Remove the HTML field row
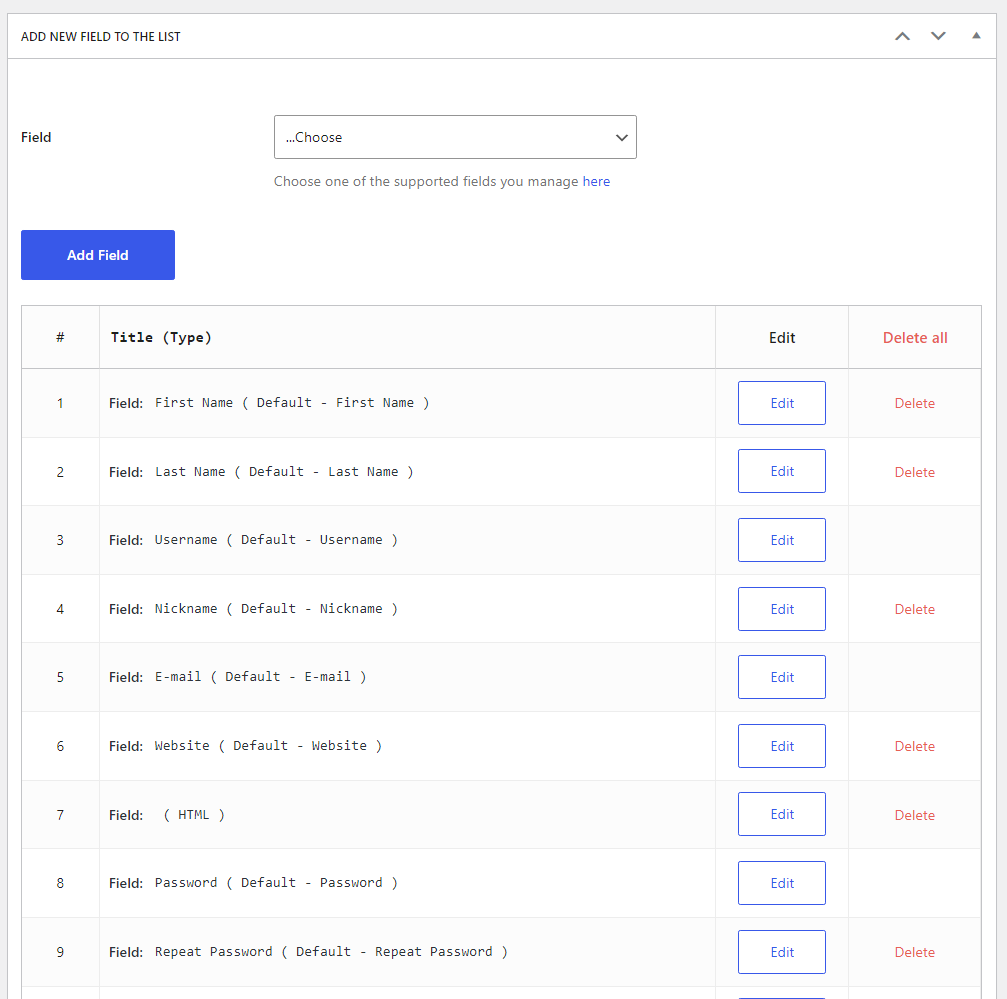The image size is (1007, 999). [x=914, y=815]
